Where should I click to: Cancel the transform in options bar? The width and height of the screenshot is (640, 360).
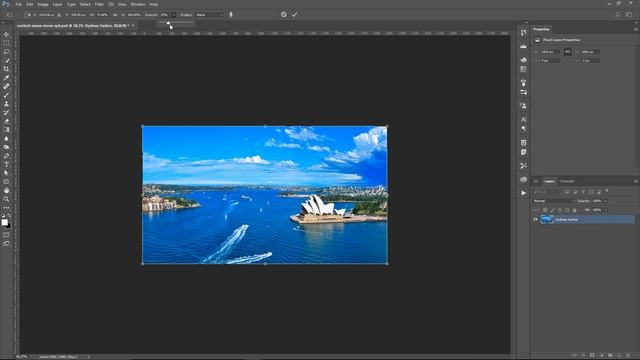click(x=284, y=14)
